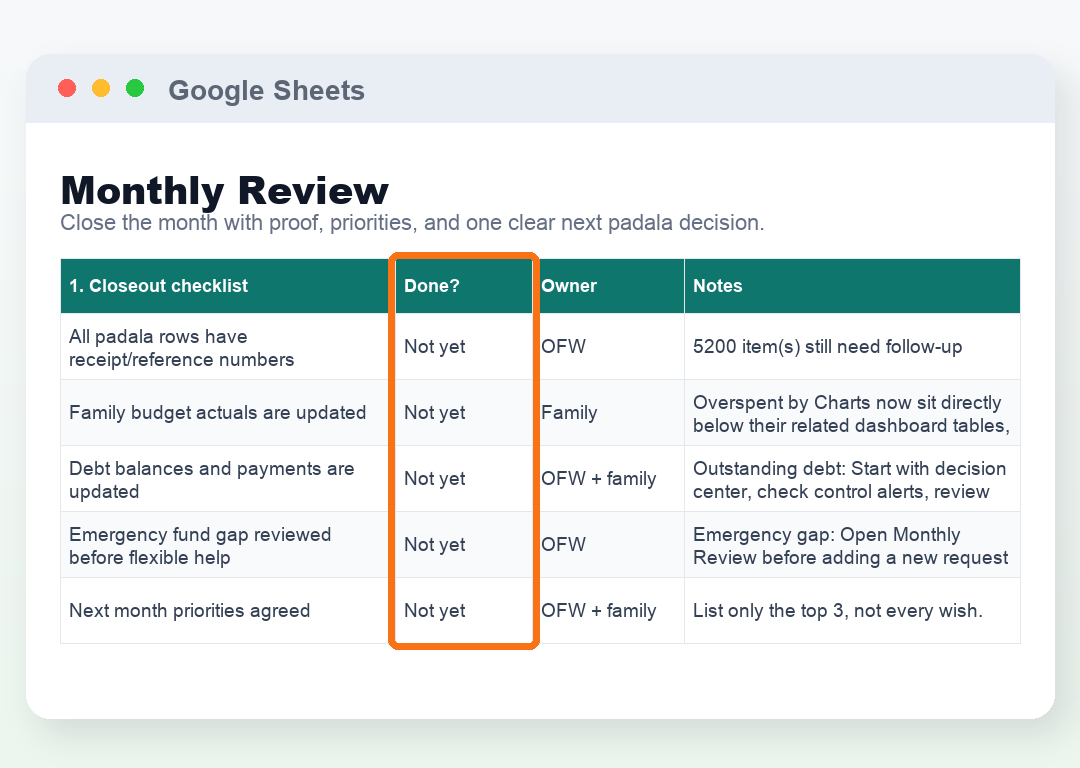Open the Done? cell for Family budget row
This screenshot has height=768, width=1080.
pos(464,413)
